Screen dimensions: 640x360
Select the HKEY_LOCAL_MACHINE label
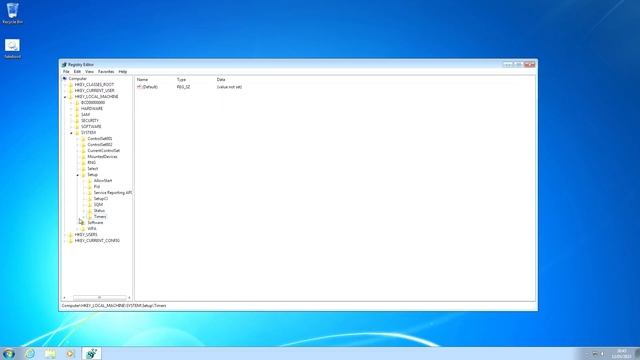pos(97,97)
